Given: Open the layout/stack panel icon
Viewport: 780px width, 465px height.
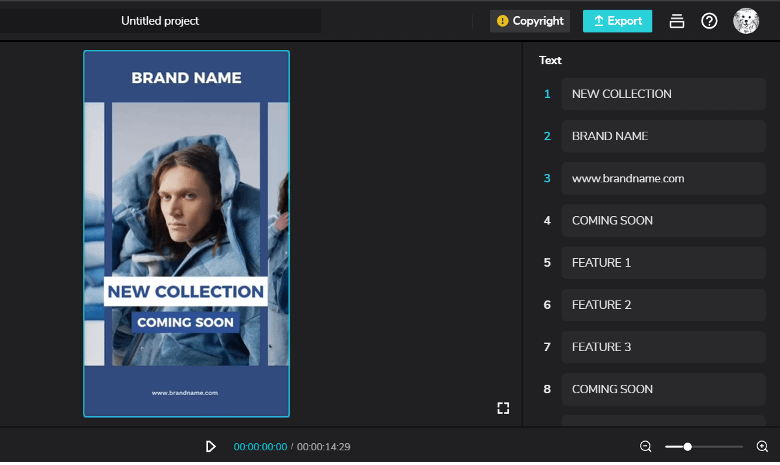Looking at the screenshot, I should [677, 21].
